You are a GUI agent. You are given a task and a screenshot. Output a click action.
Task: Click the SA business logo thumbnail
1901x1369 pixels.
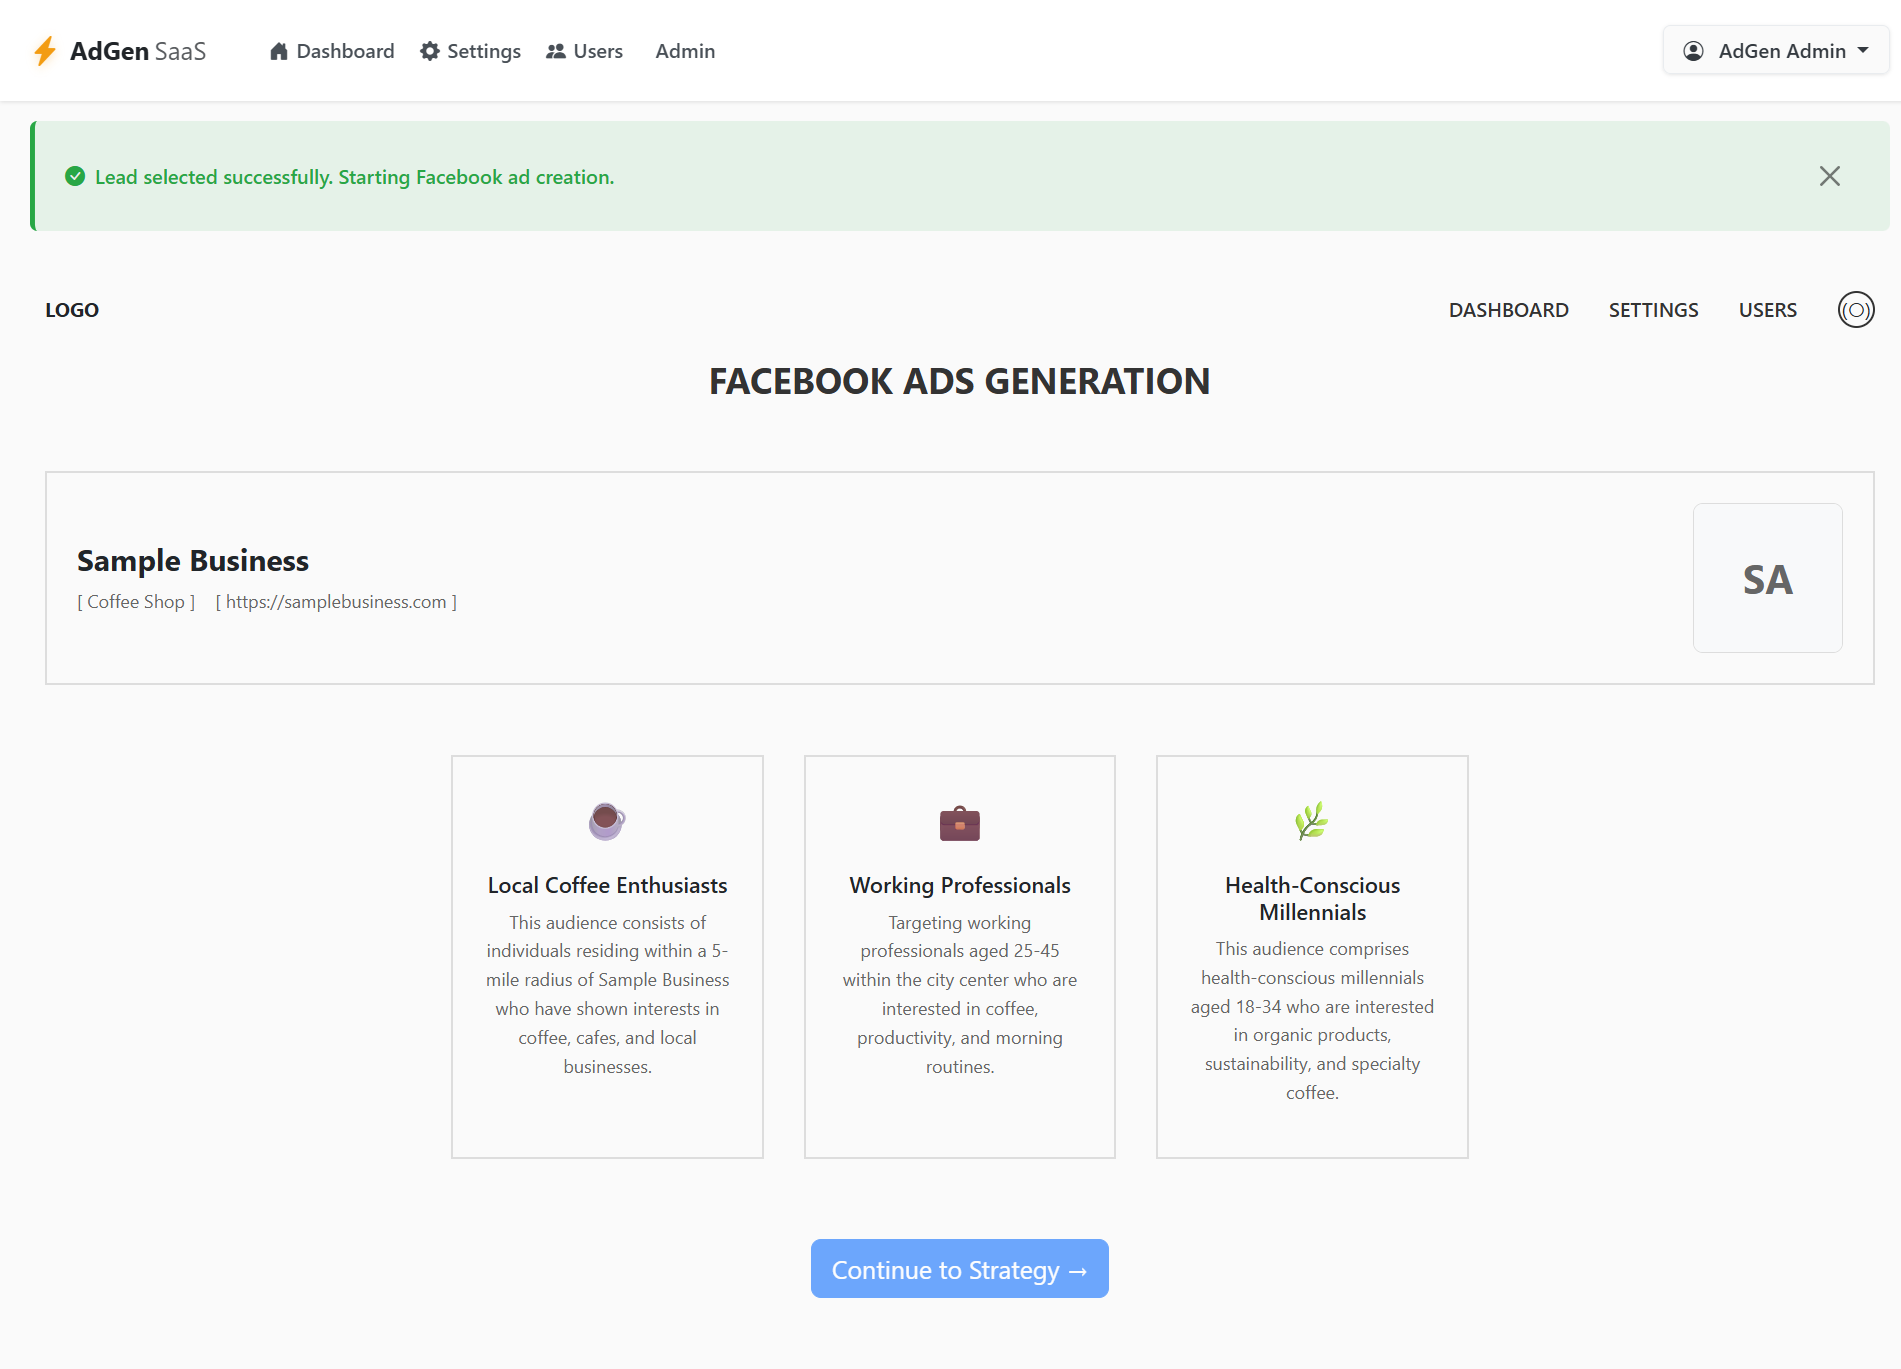click(x=1768, y=578)
